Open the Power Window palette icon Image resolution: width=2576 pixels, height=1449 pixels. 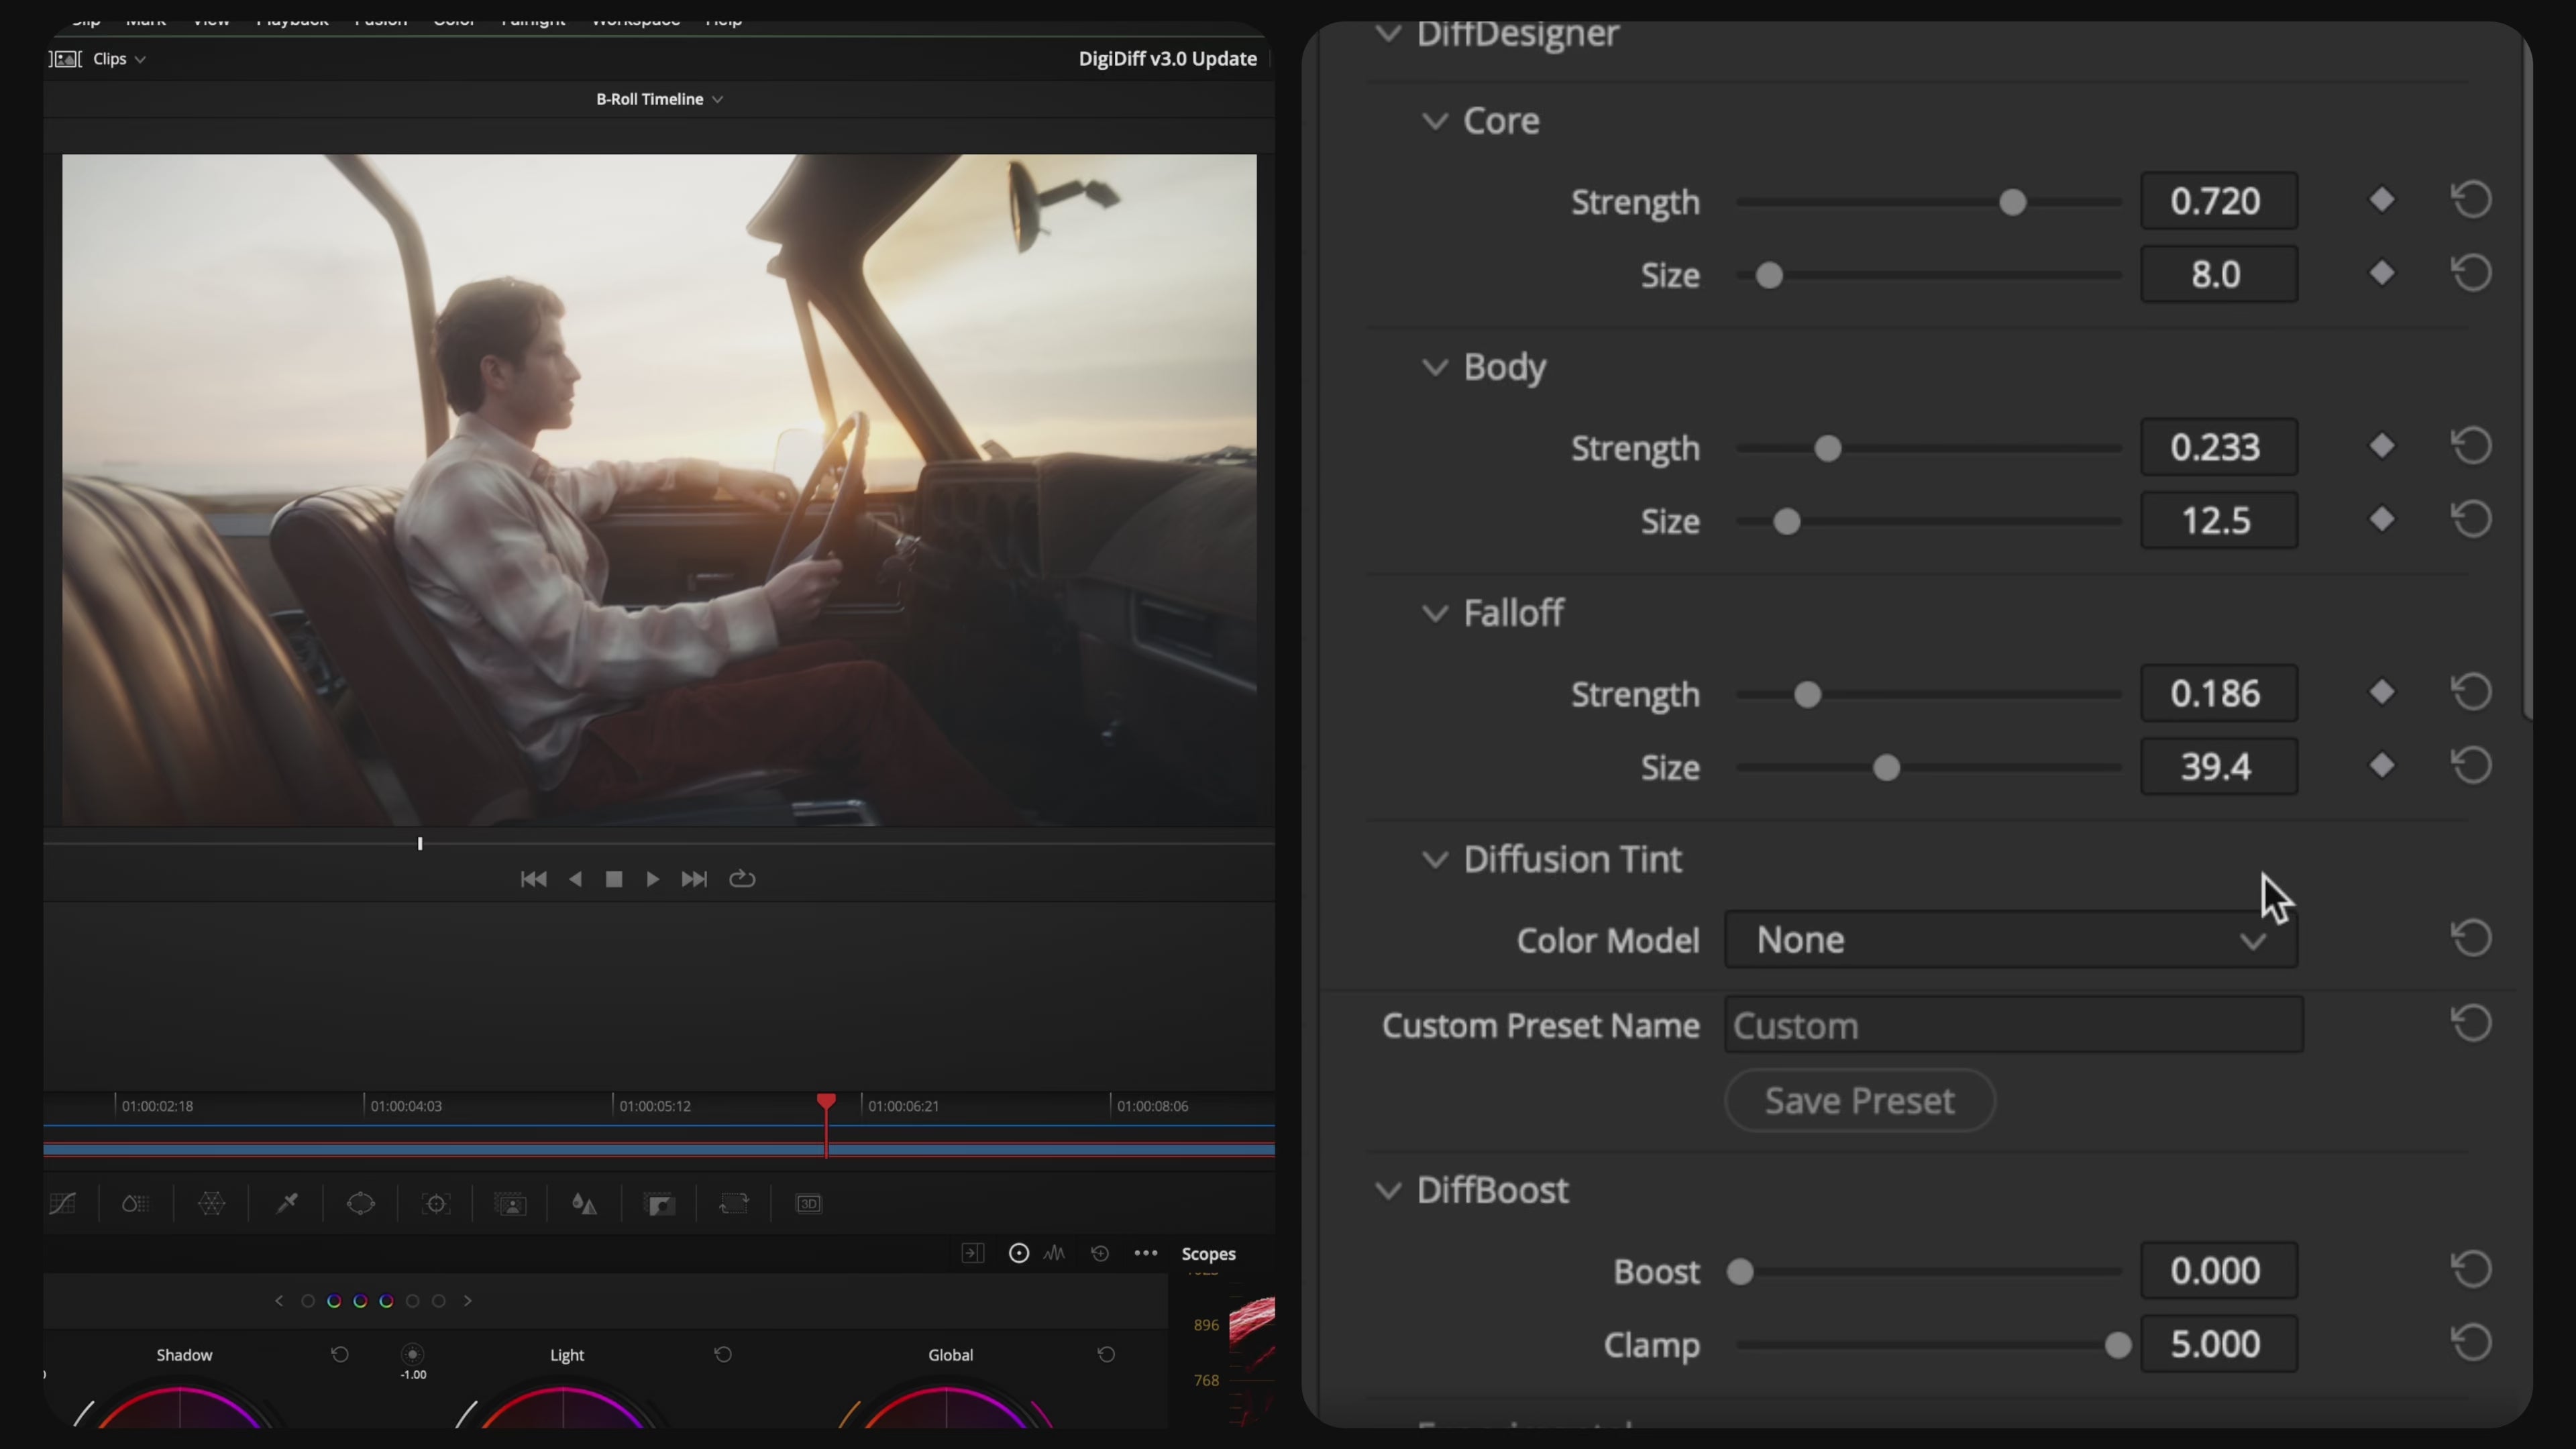tap(361, 1203)
